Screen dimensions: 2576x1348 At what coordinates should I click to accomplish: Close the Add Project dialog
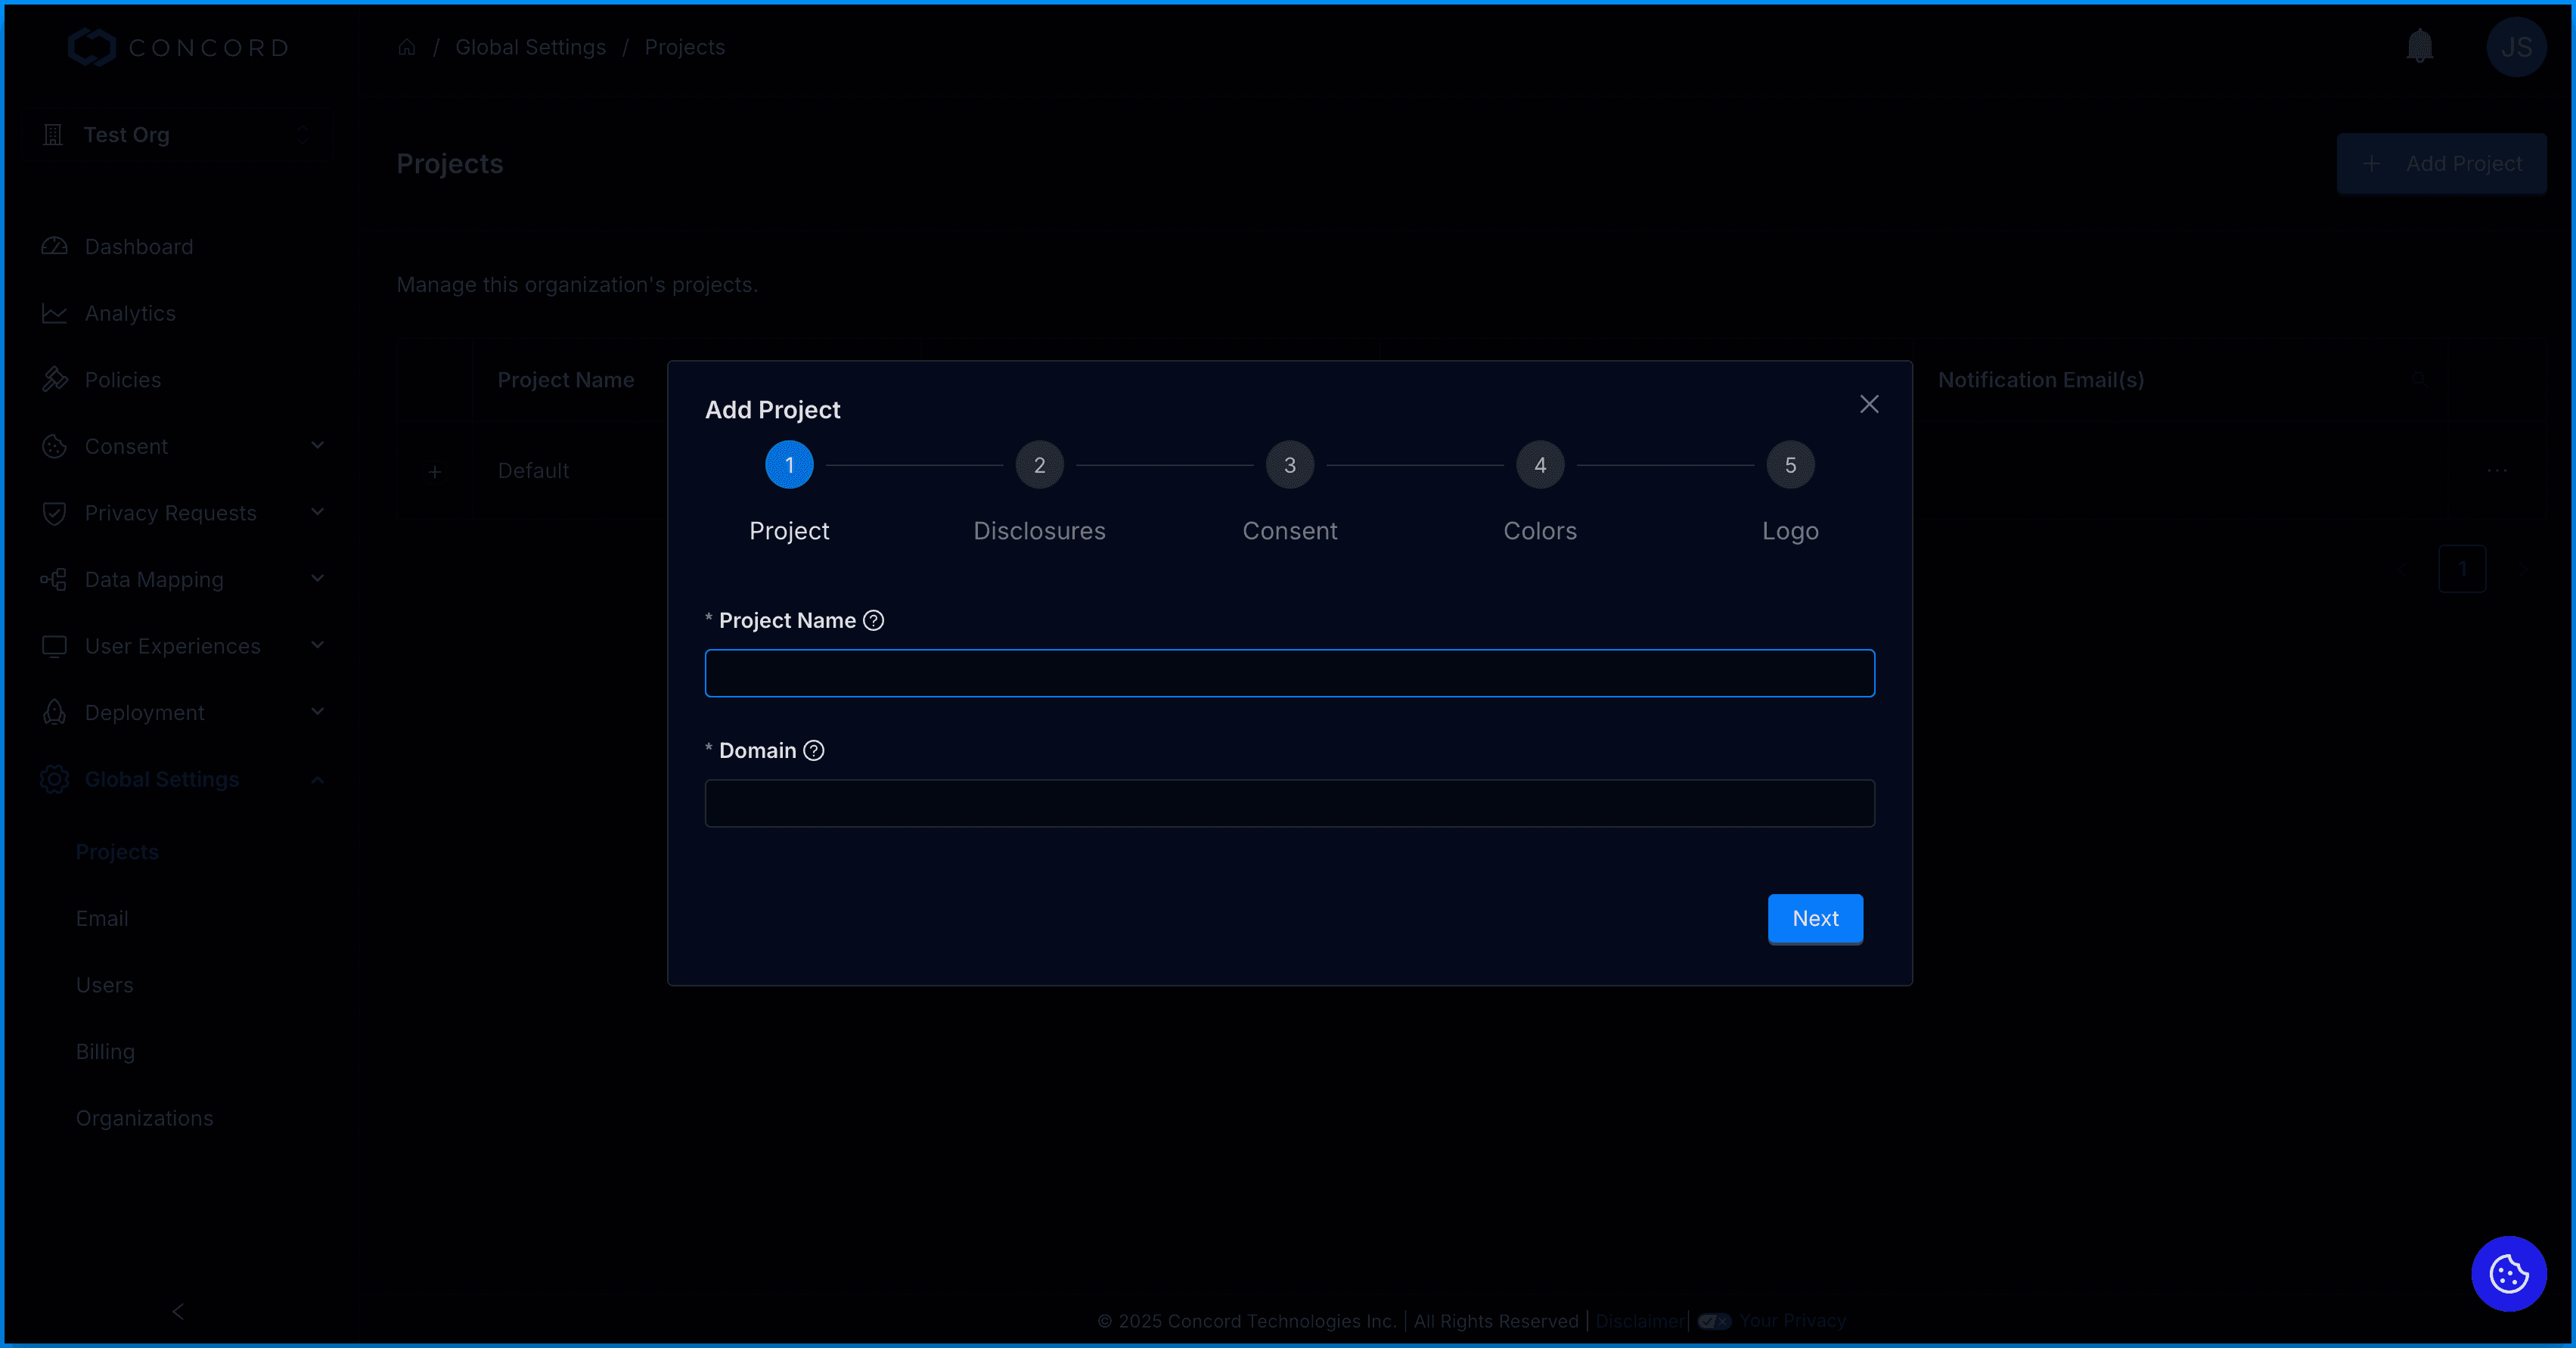[1868, 404]
